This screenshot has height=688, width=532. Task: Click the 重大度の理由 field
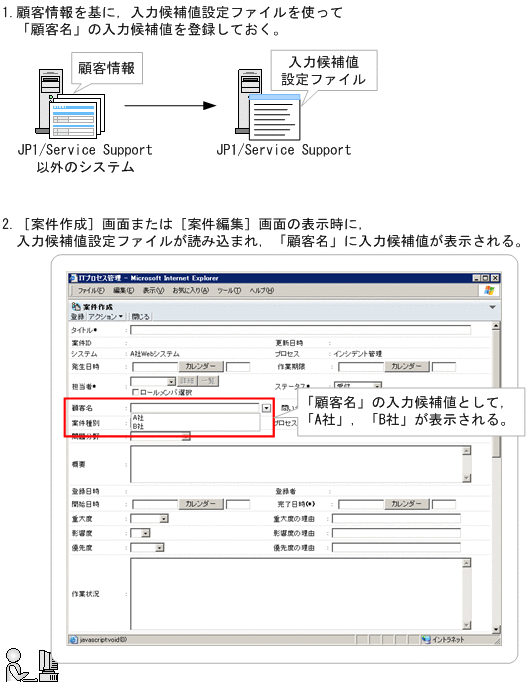coord(396,519)
